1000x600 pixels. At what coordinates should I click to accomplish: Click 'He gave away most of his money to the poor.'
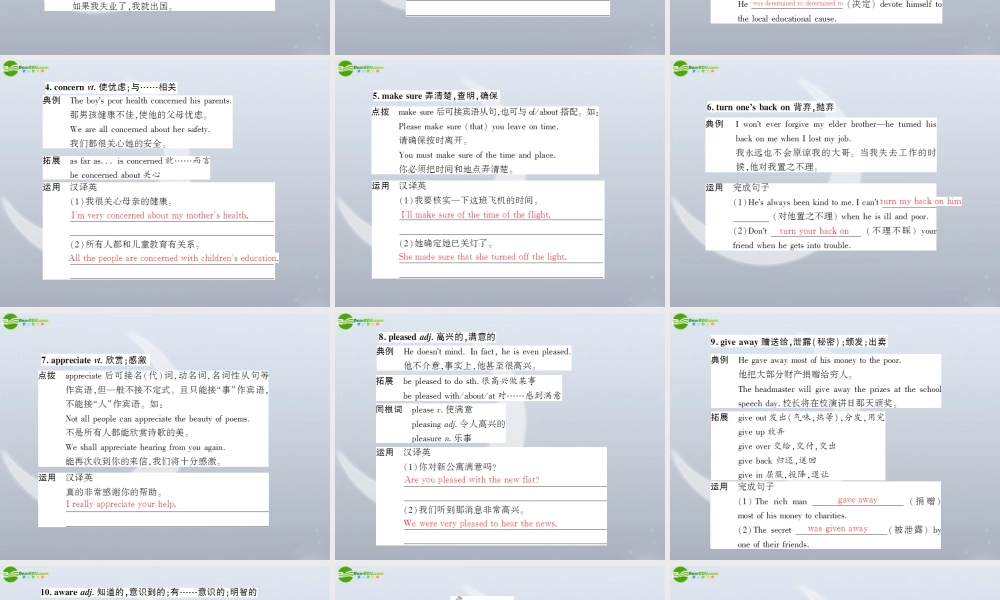(820, 360)
